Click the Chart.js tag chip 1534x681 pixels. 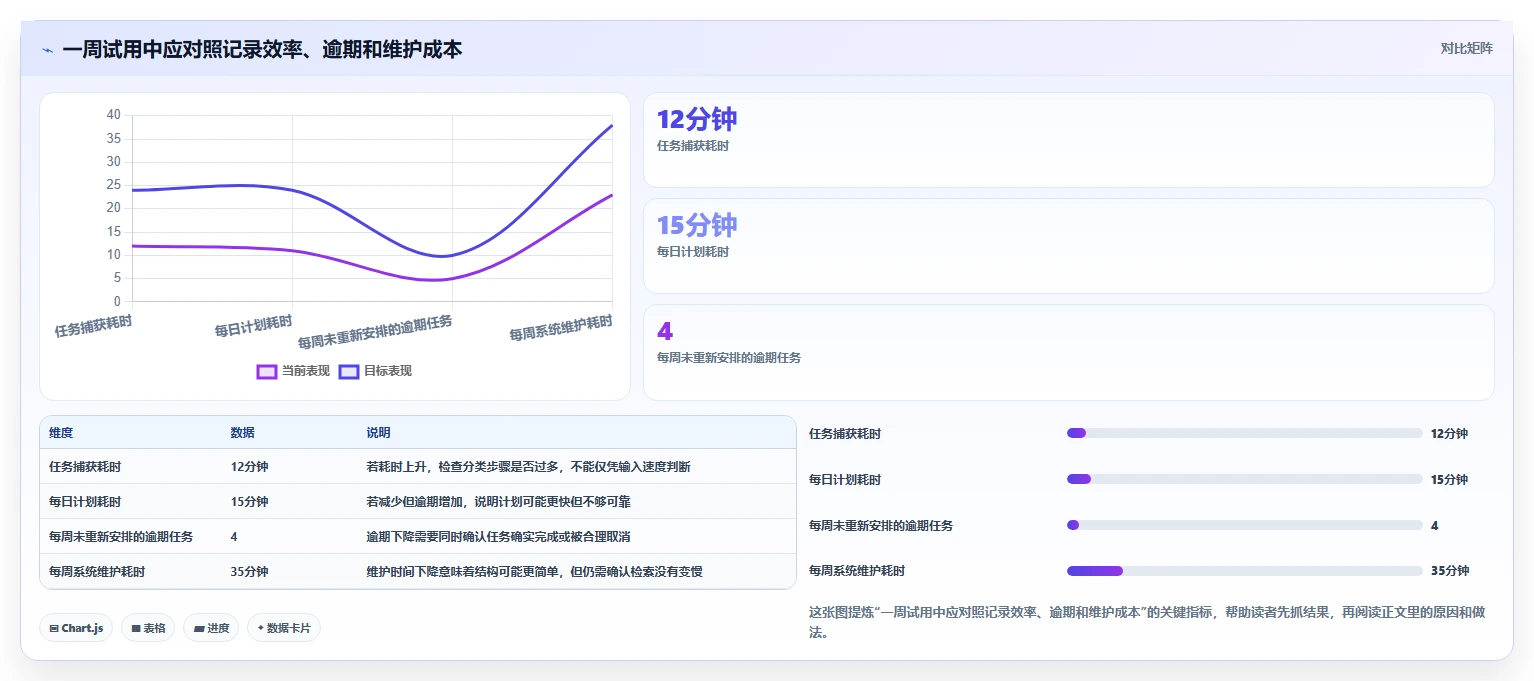point(77,628)
